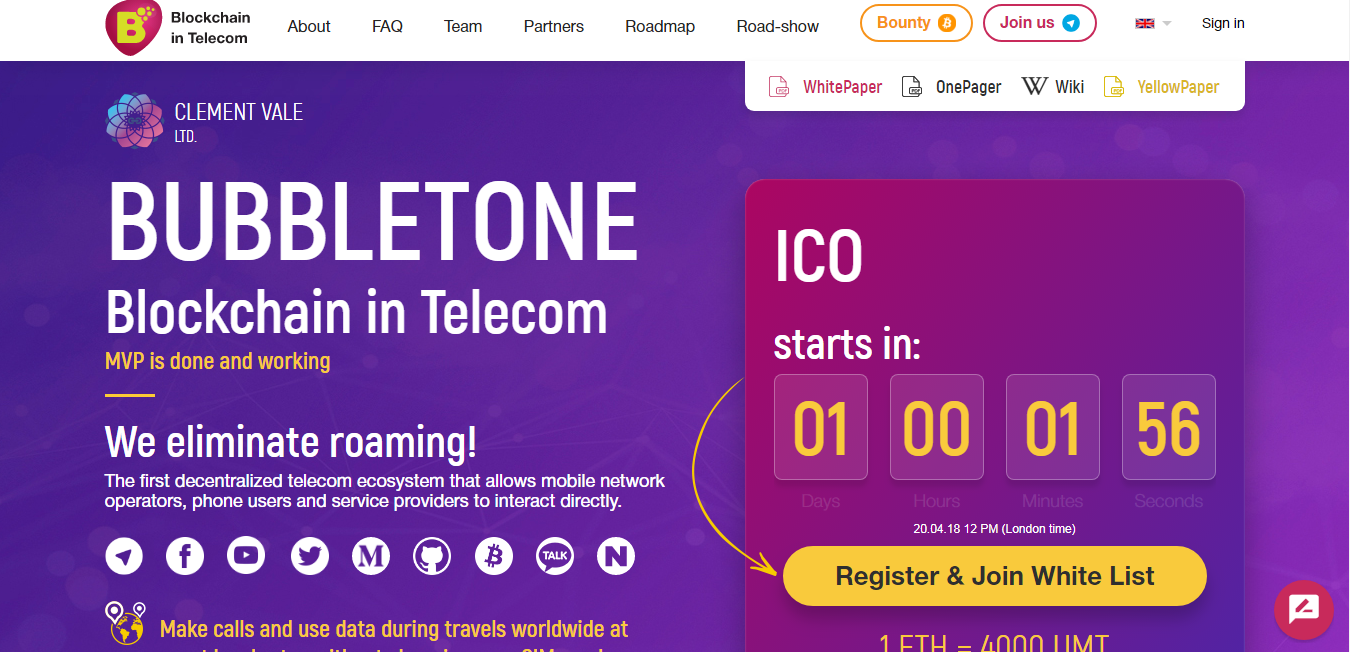Open the FAQ menu item
This screenshot has width=1350, height=652.
click(x=387, y=27)
